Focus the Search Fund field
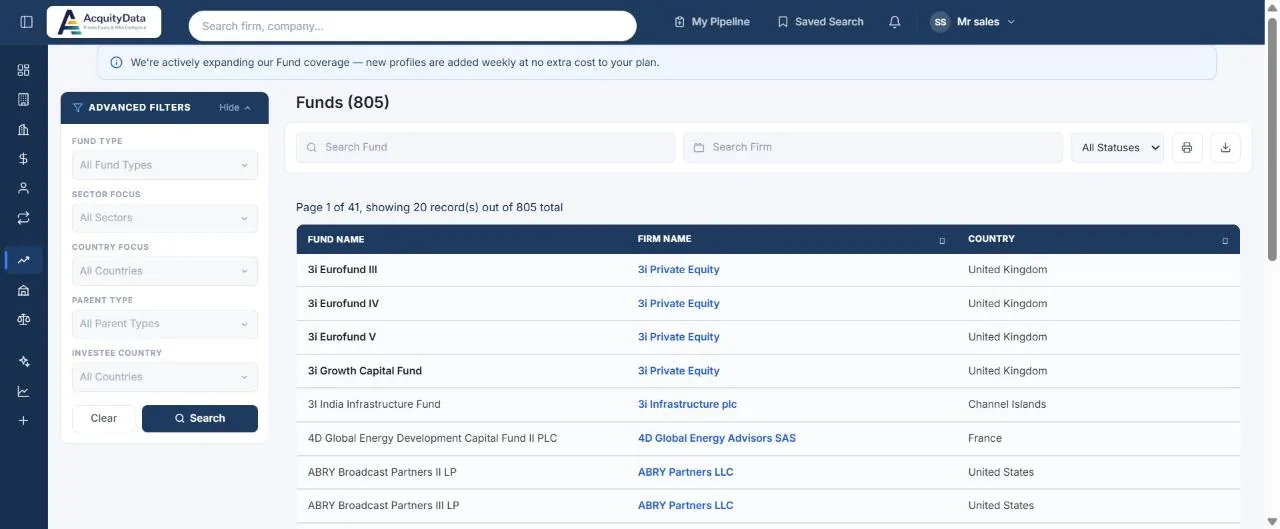Viewport: 1280px width, 529px height. point(486,147)
